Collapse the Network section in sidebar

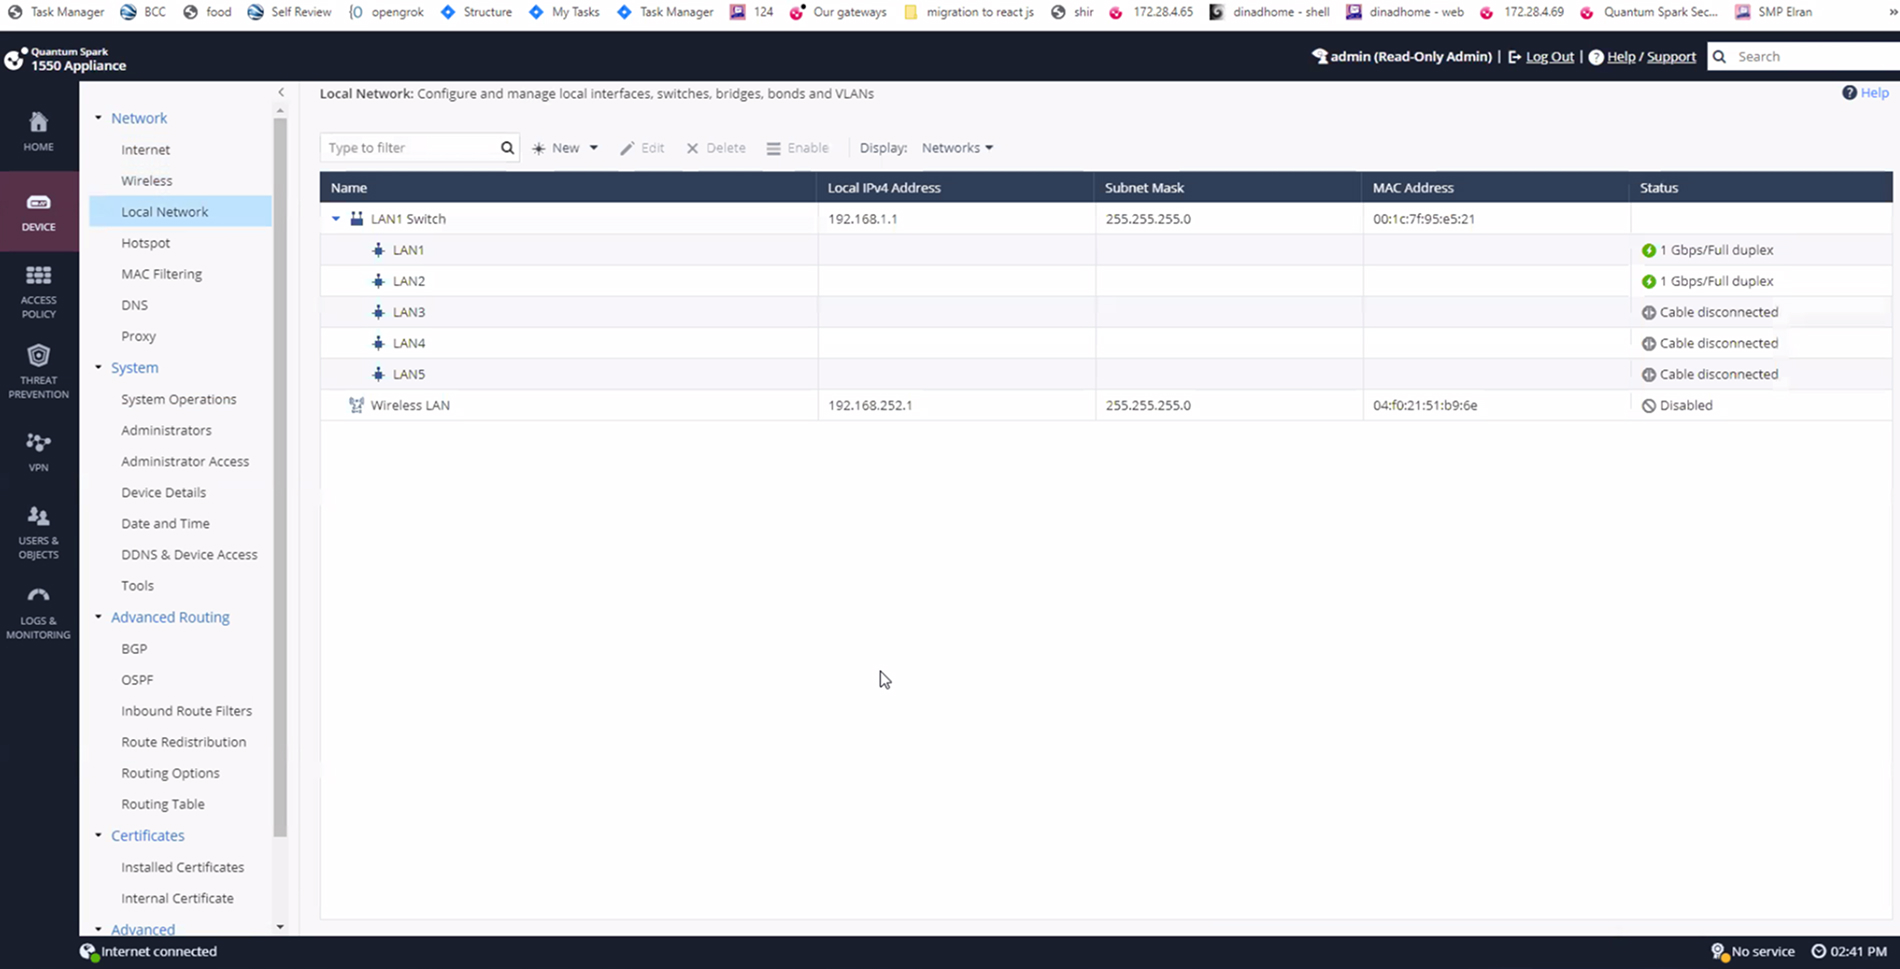point(98,118)
